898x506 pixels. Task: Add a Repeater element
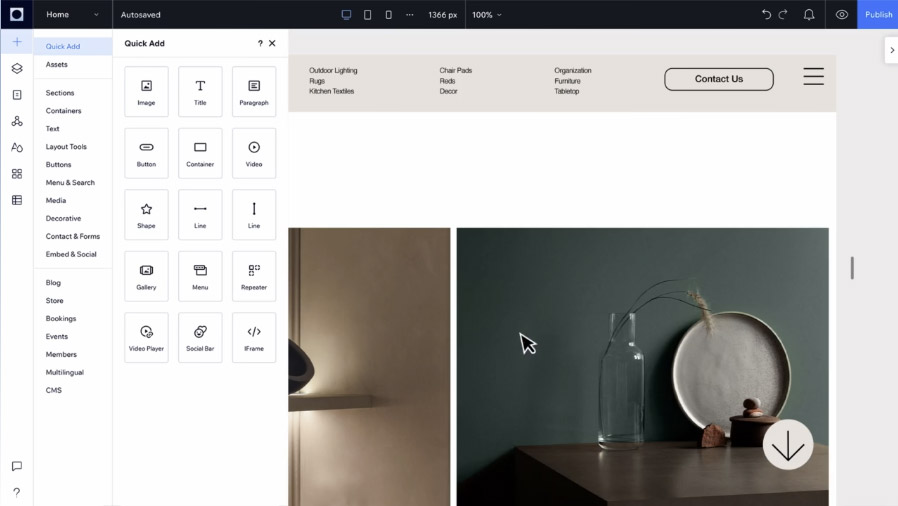coord(254,276)
